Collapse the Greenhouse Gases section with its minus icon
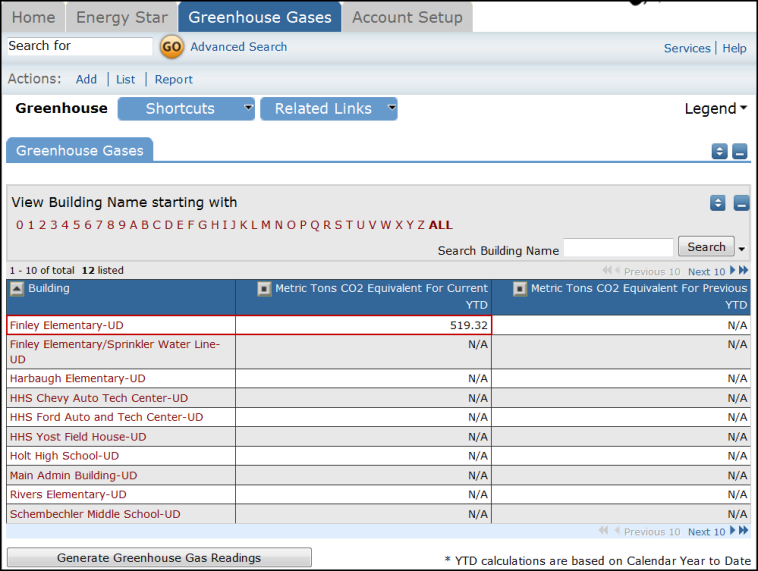Screen dimensions: 758x571 tap(740, 151)
